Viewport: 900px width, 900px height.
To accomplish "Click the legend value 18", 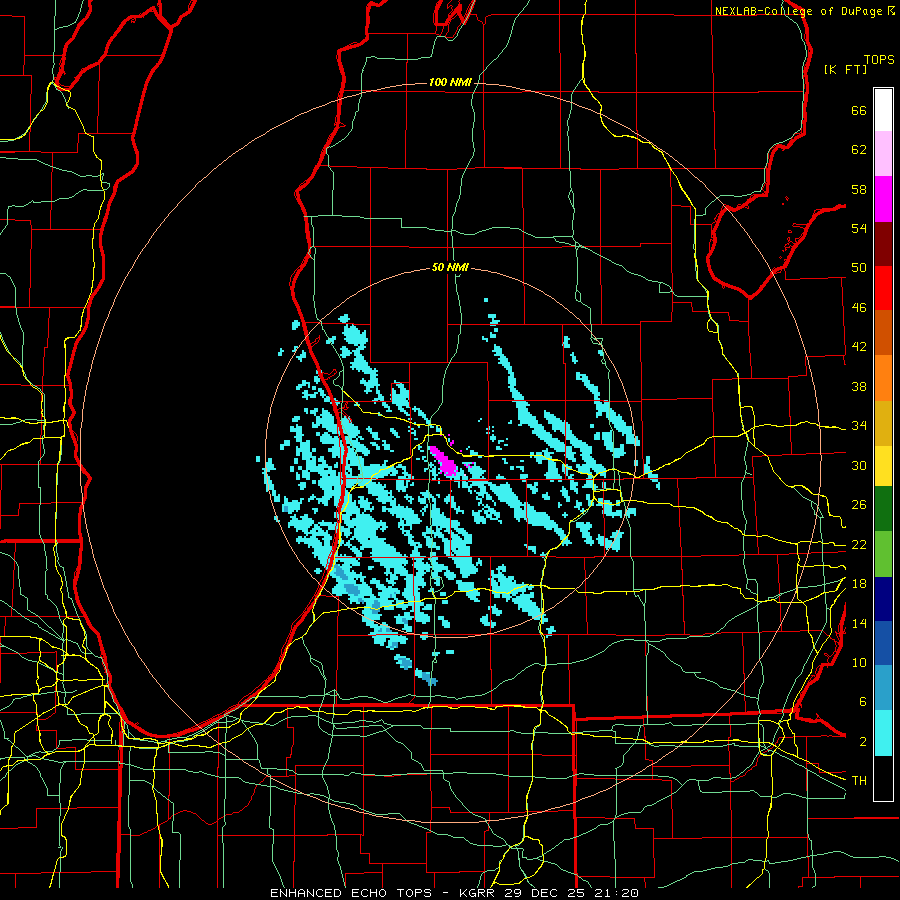I will (x=859, y=584).
